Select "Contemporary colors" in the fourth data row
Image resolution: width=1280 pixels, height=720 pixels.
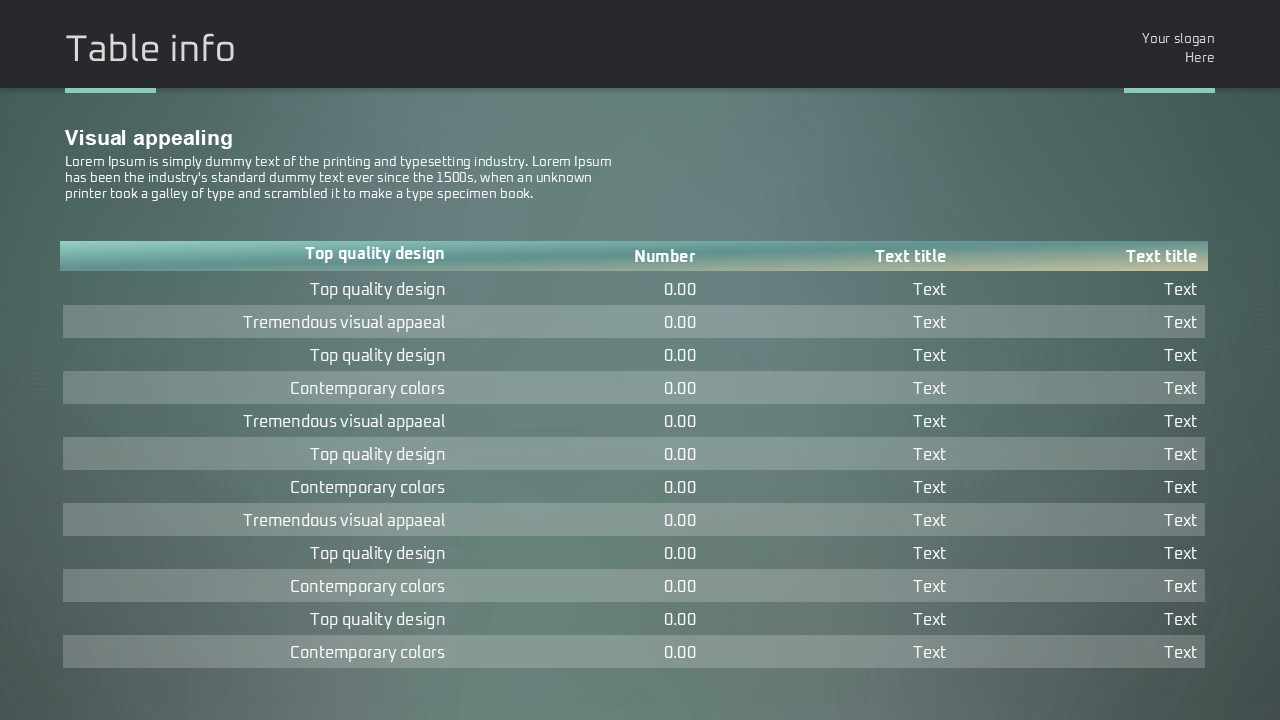pos(367,388)
